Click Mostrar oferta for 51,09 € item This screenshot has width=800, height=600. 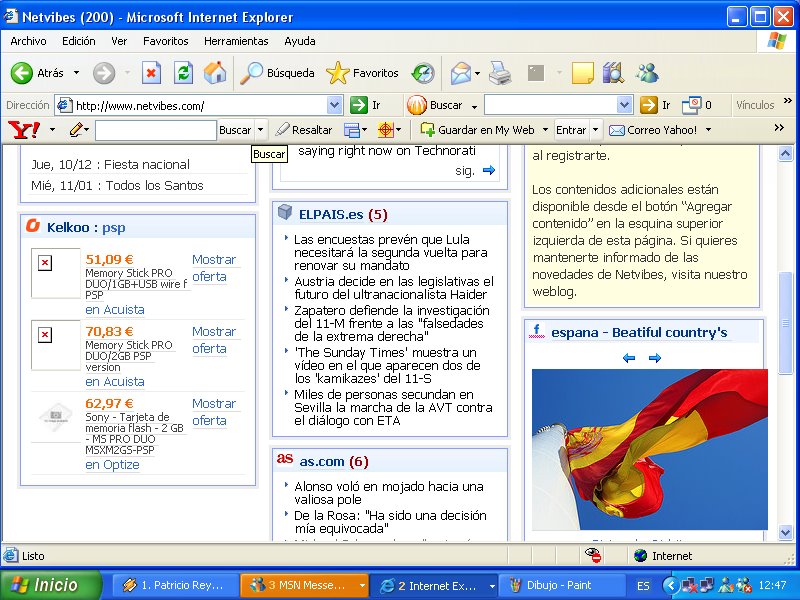click(214, 268)
